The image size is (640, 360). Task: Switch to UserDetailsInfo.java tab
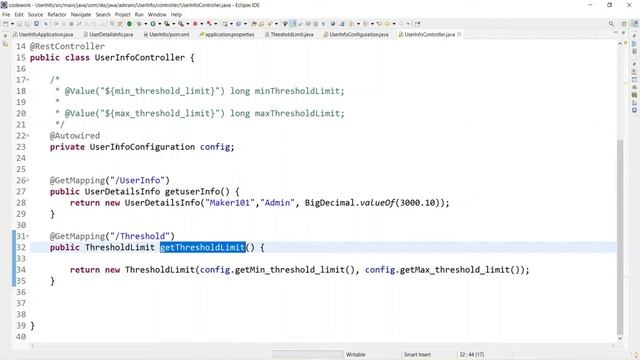coord(108,35)
